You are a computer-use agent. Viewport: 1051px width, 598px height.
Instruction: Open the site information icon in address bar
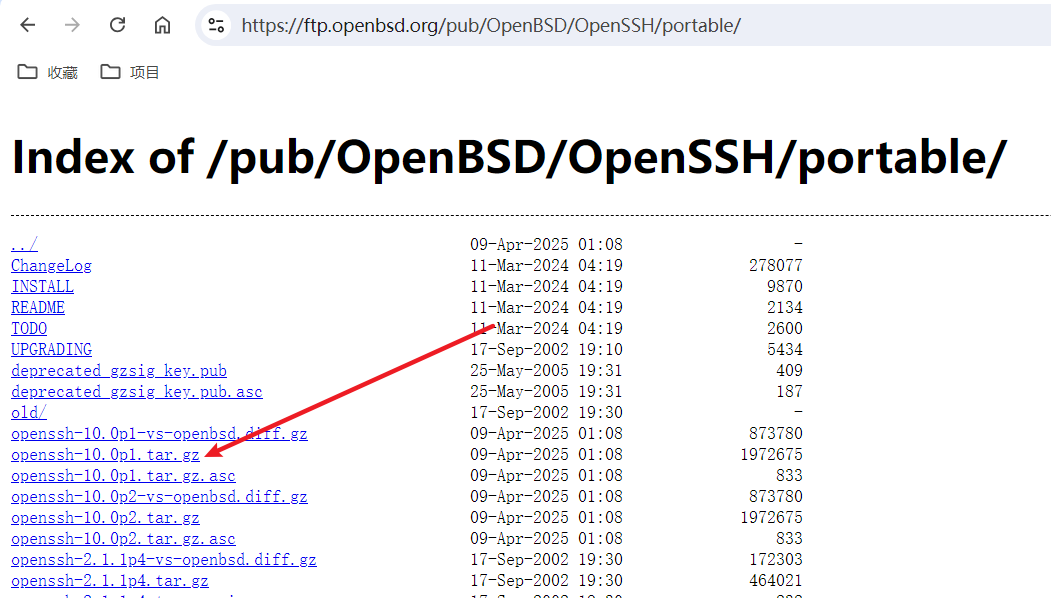217,25
